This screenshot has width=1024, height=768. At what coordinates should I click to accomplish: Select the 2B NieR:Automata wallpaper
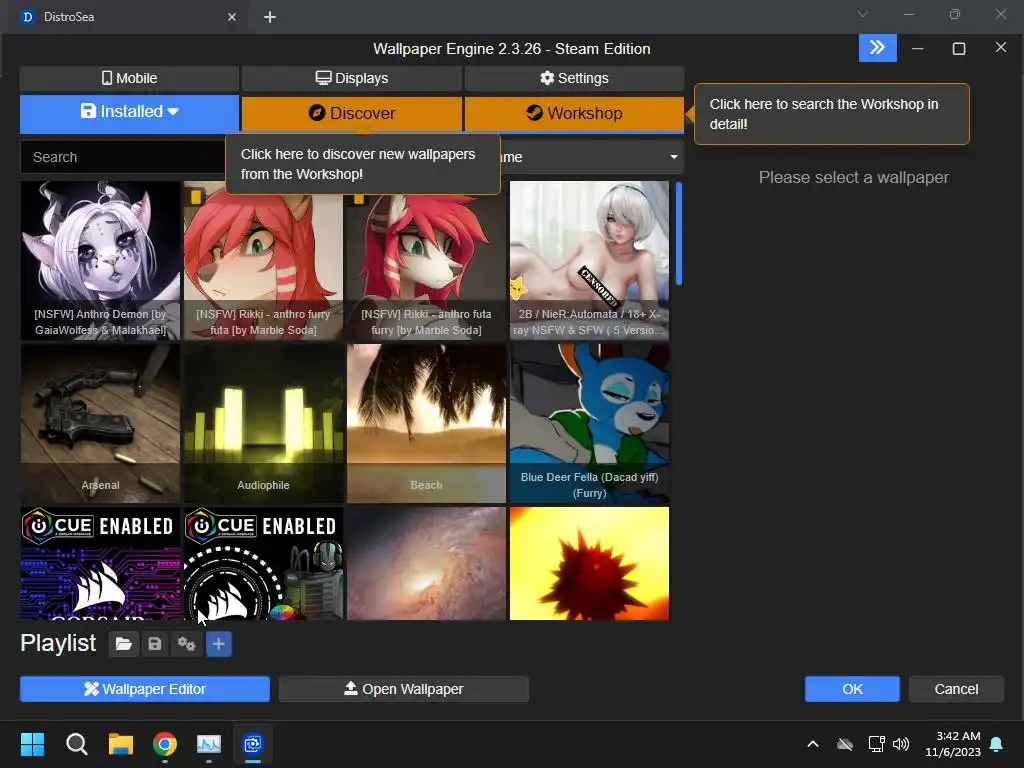(590, 261)
